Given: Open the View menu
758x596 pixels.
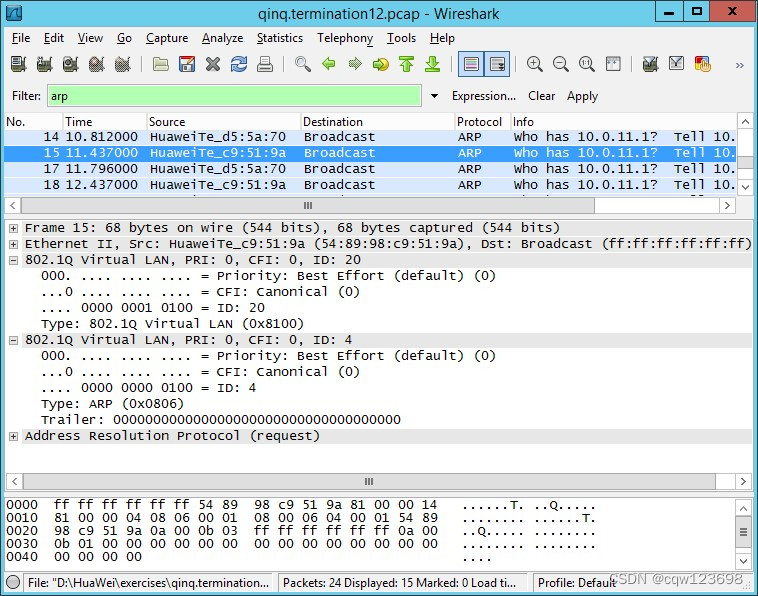Looking at the screenshot, I should click(x=90, y=38).
